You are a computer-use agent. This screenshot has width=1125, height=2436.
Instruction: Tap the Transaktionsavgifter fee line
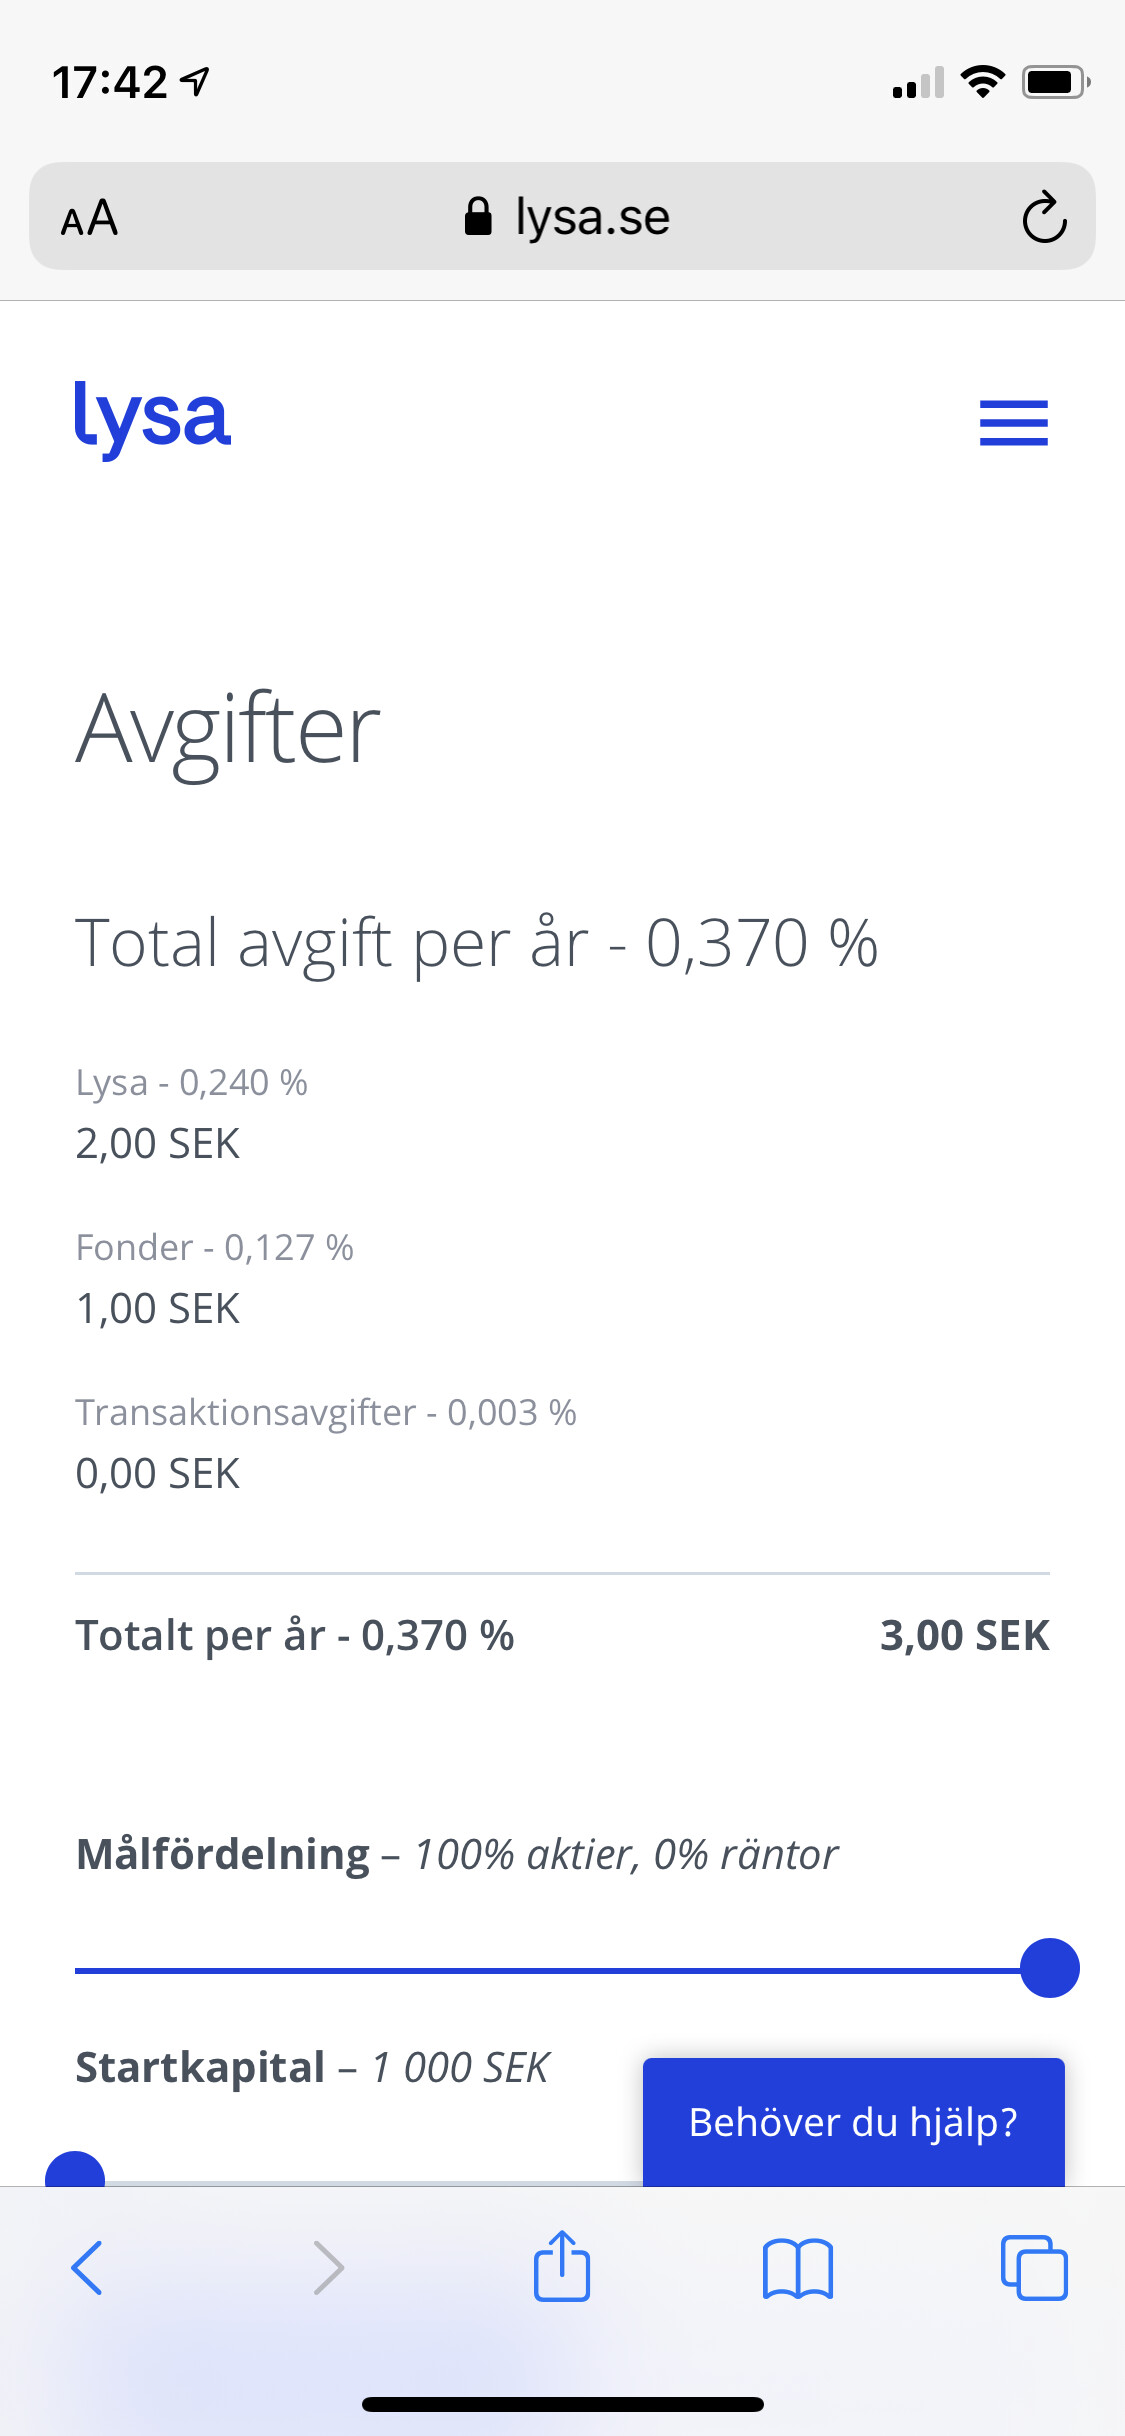(x=326, y=1413)
